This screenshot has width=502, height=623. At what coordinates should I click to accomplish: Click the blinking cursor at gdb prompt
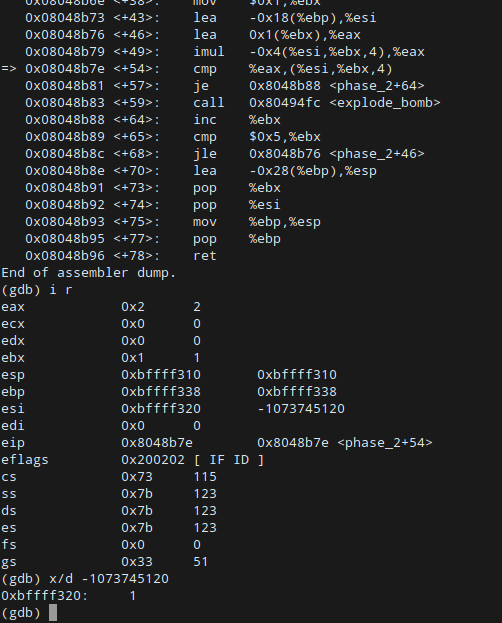tap(53, 613)
